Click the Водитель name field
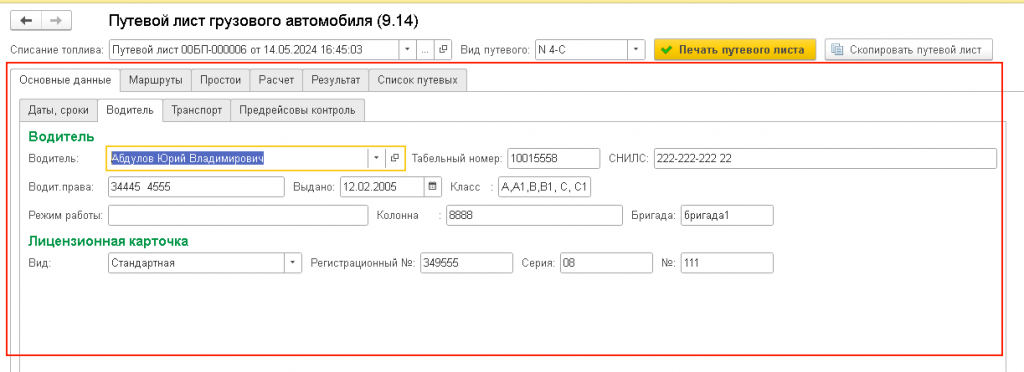 [x=238, y=158]
